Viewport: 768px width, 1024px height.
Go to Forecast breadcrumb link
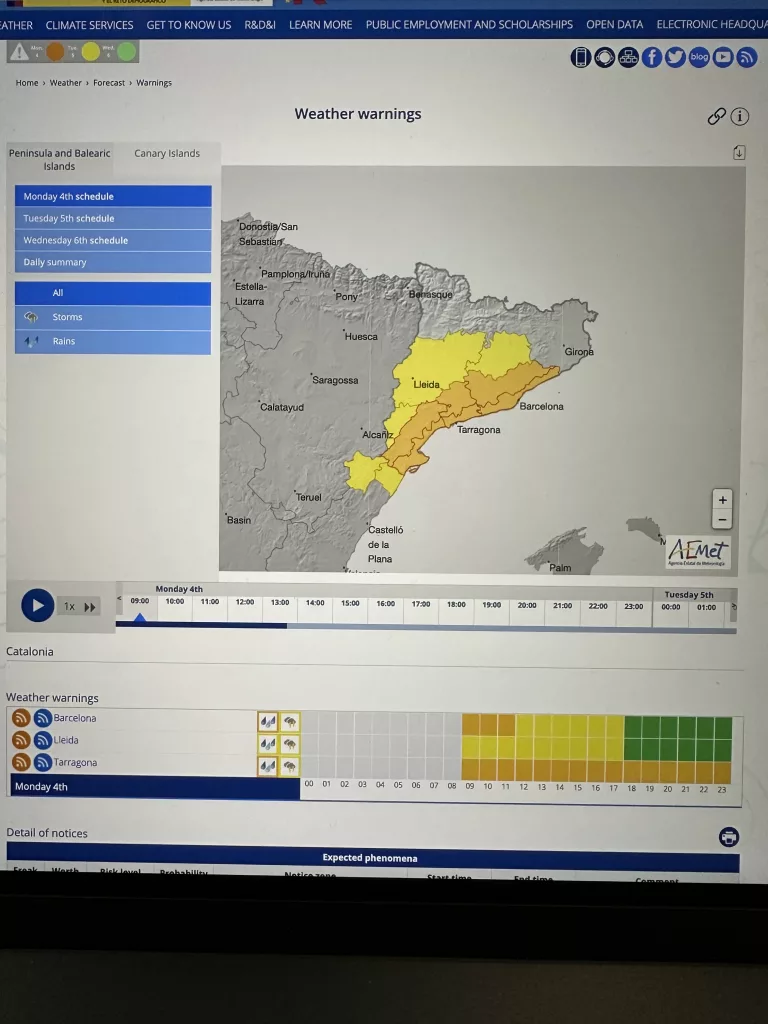coord(109,83)
